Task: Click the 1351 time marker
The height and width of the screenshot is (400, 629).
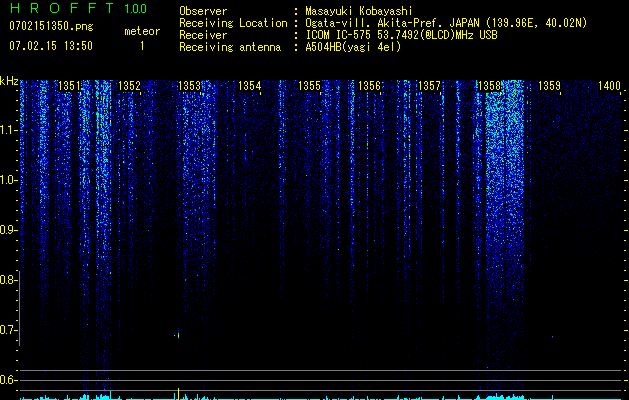Action: pyautogui.click(x=69, y=85)
